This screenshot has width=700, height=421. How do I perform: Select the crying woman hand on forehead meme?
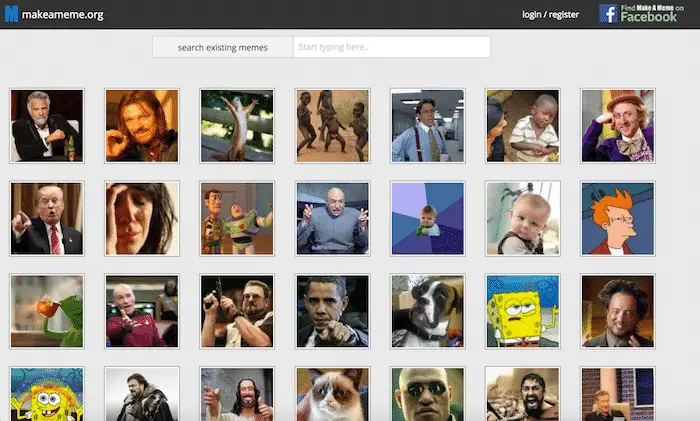coord(142,219)
